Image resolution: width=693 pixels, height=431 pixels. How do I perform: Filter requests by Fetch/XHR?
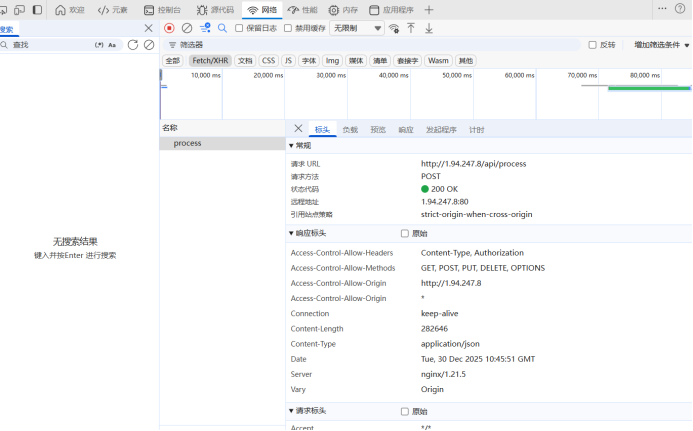click(210, 61)
